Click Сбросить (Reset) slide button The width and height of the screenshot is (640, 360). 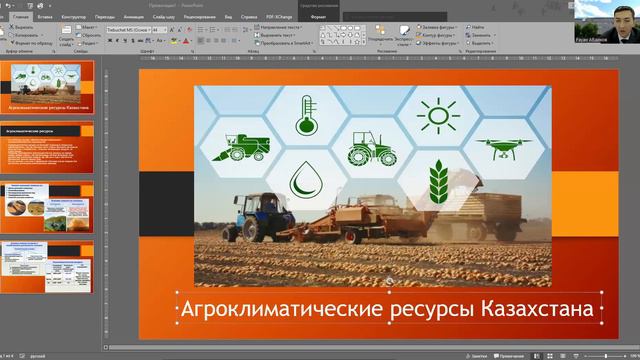(x=89, y=35)
